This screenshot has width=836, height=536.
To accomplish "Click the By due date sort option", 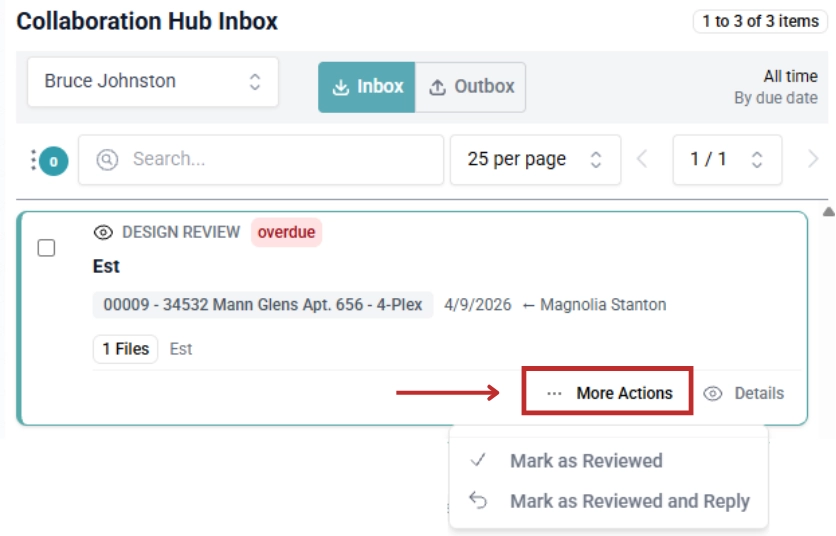I will (776, 98).
